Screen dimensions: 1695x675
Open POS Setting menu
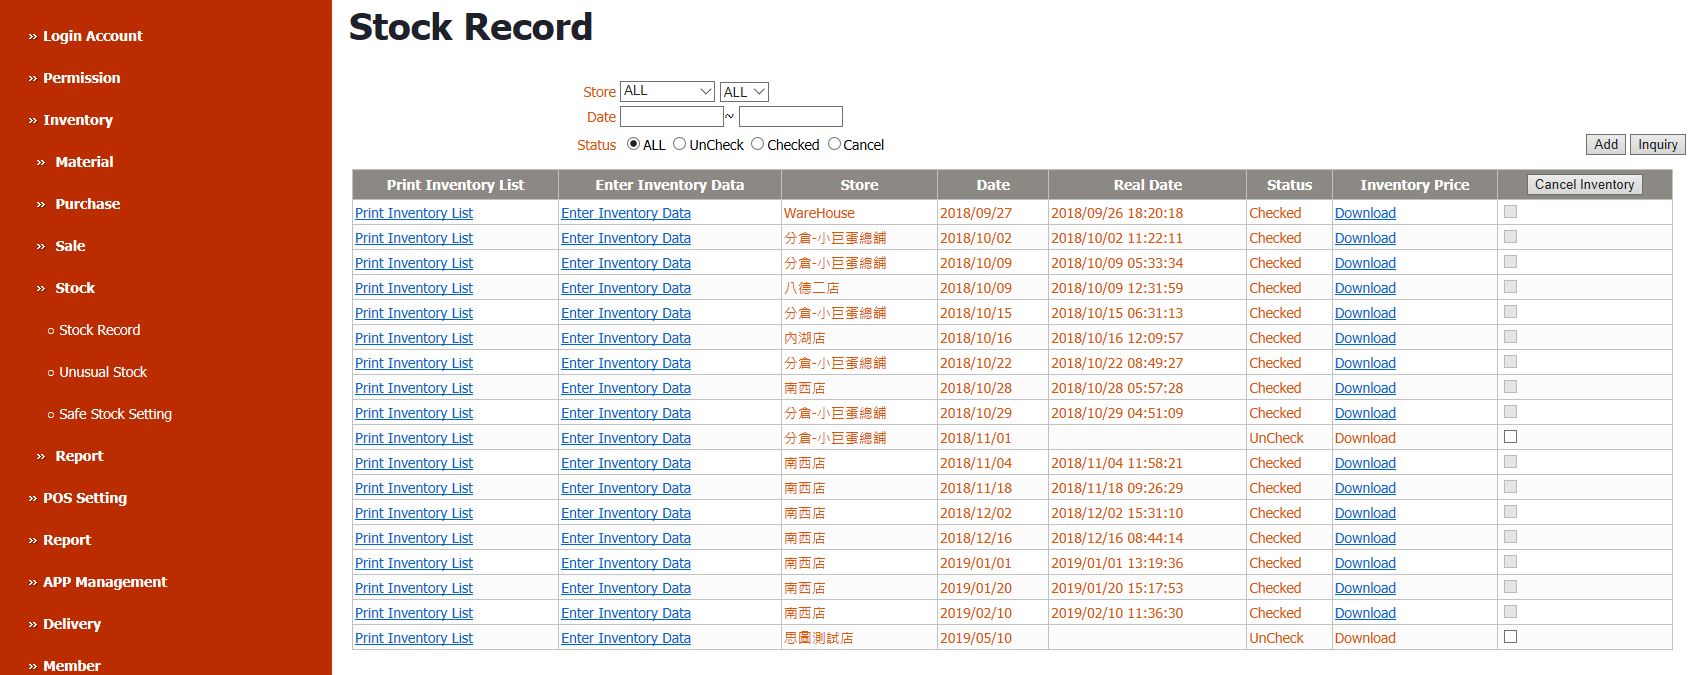pos(85,498)
